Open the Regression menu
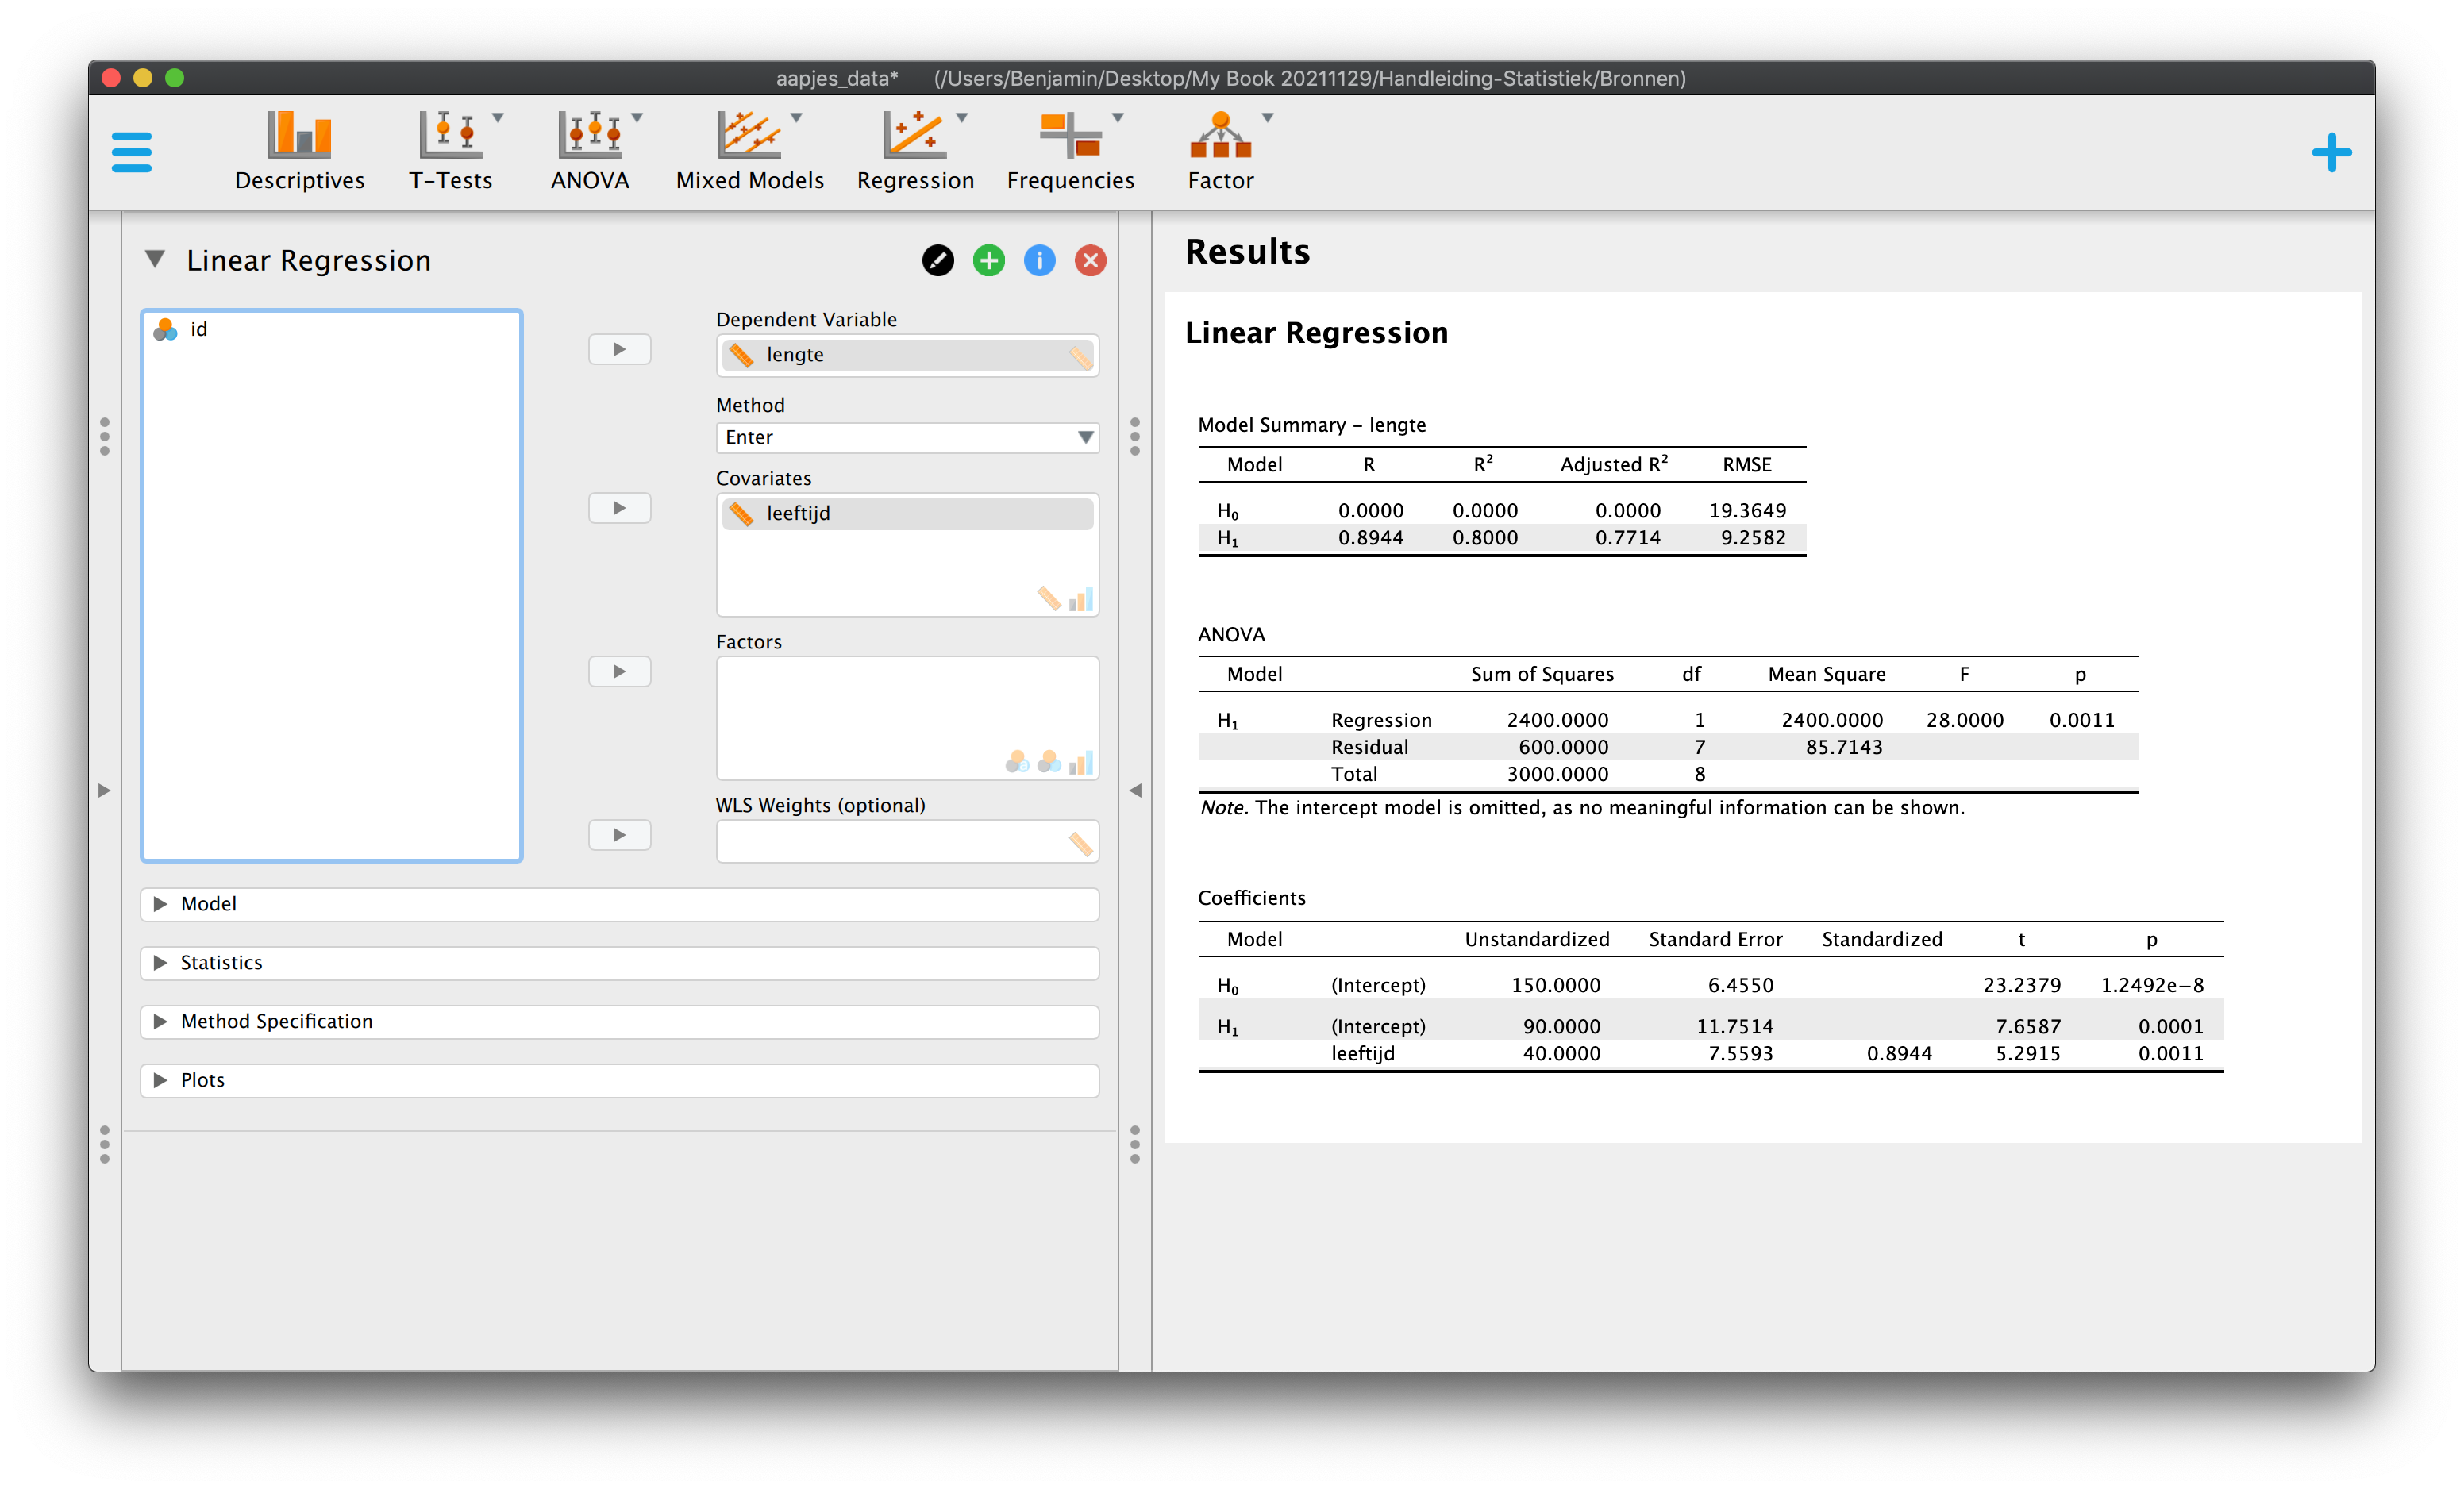Viewport: 2464px width, 1489px height. [x=915, y=151]
